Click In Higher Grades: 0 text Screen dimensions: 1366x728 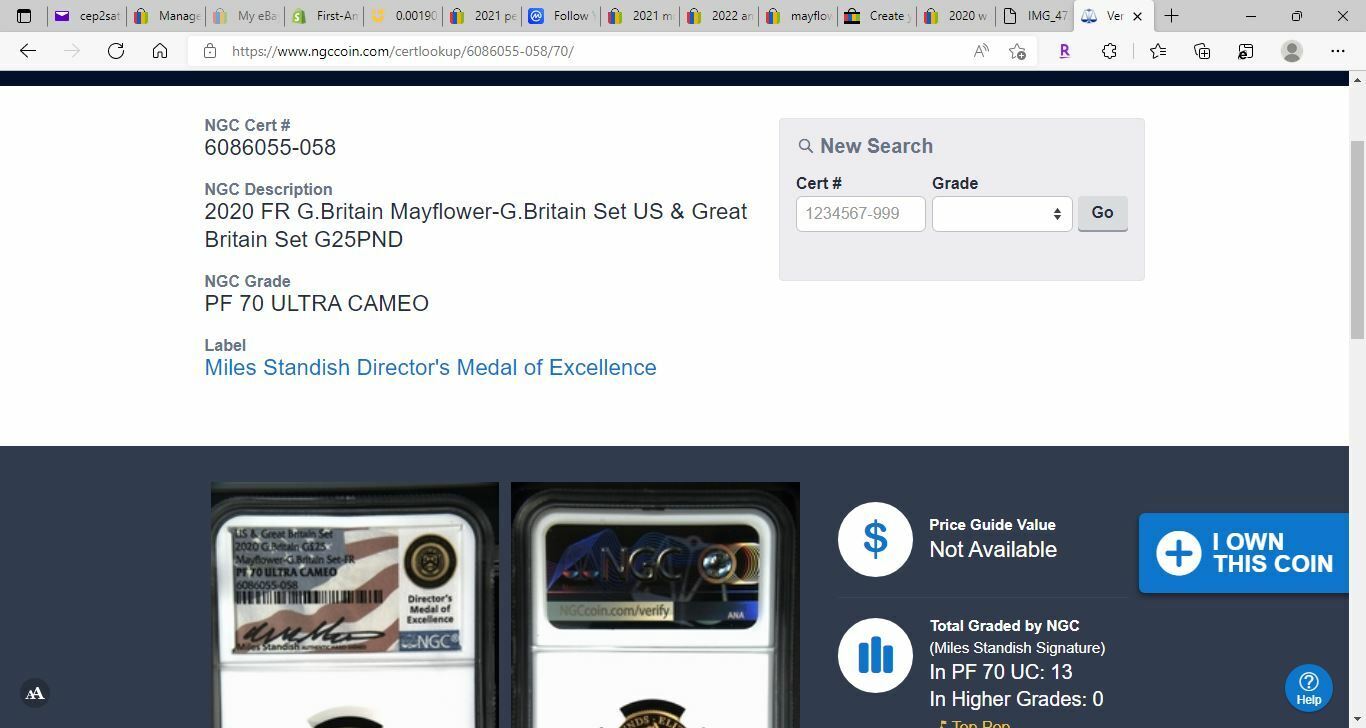(x=1016, y=699)
